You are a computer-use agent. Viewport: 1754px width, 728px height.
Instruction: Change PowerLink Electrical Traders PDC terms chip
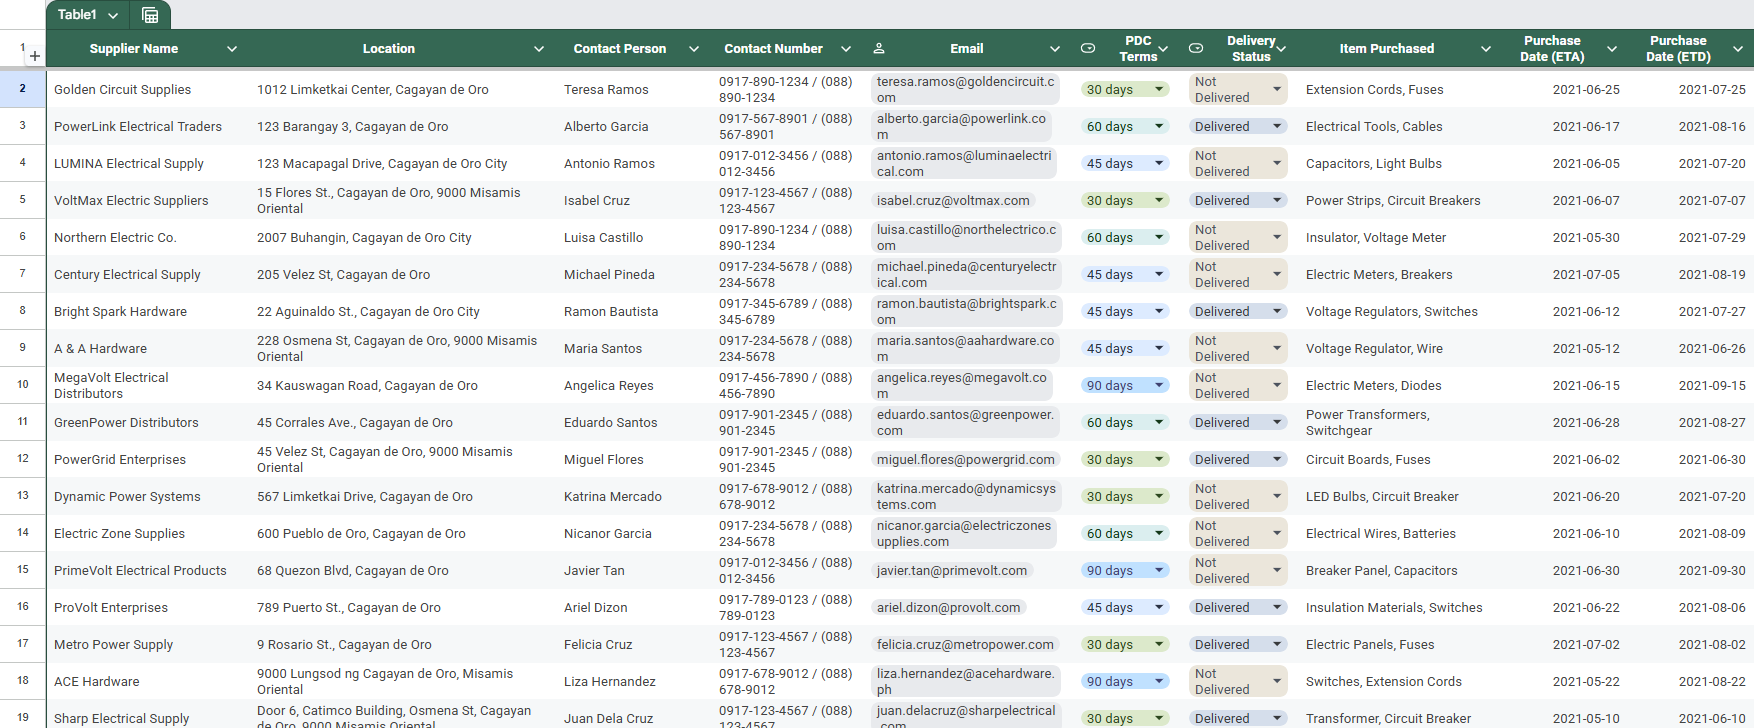pyautogui.click(x=1125, y=126)
